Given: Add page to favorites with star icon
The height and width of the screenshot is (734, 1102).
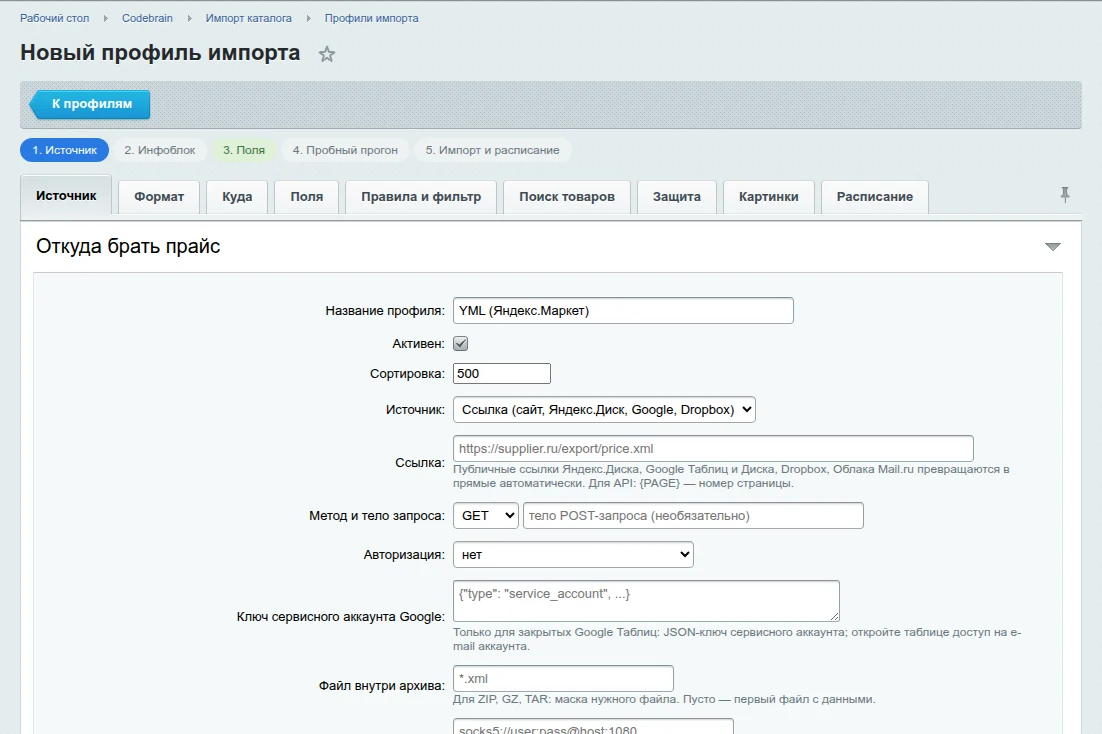Looking at the screenshot, I should [327, 54].
